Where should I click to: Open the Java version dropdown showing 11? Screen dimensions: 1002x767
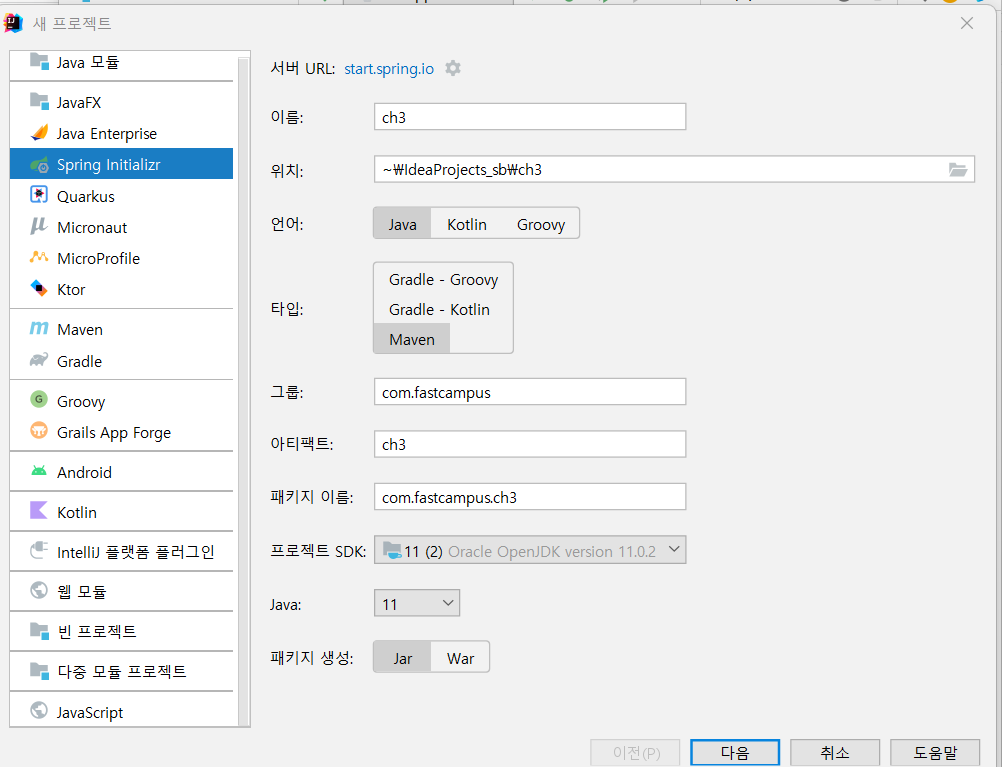click(417, 603)
